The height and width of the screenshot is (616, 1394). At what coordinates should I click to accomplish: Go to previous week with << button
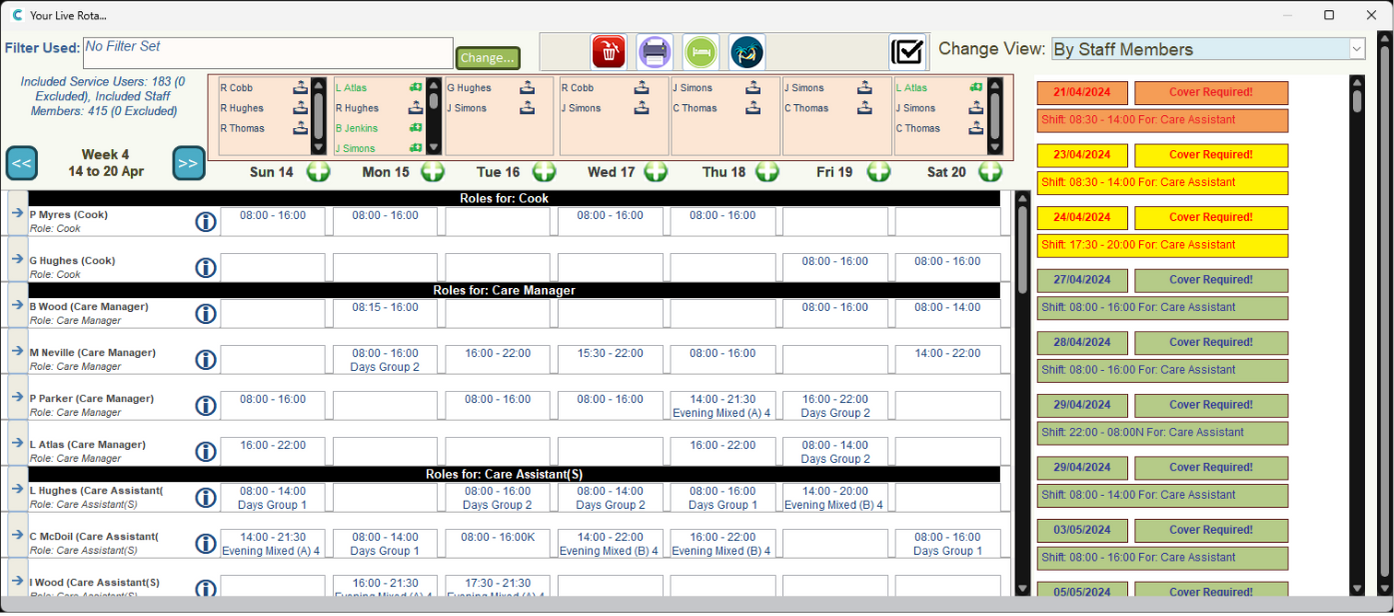click(21, 163)
